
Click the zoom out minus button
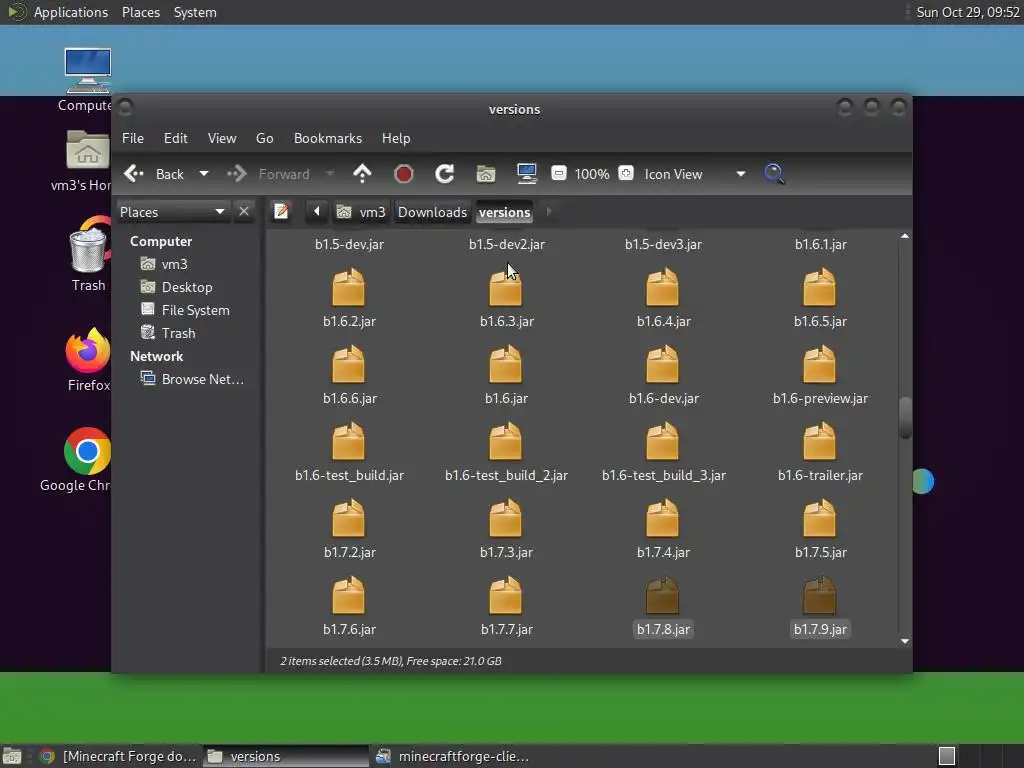coord(559,174)
